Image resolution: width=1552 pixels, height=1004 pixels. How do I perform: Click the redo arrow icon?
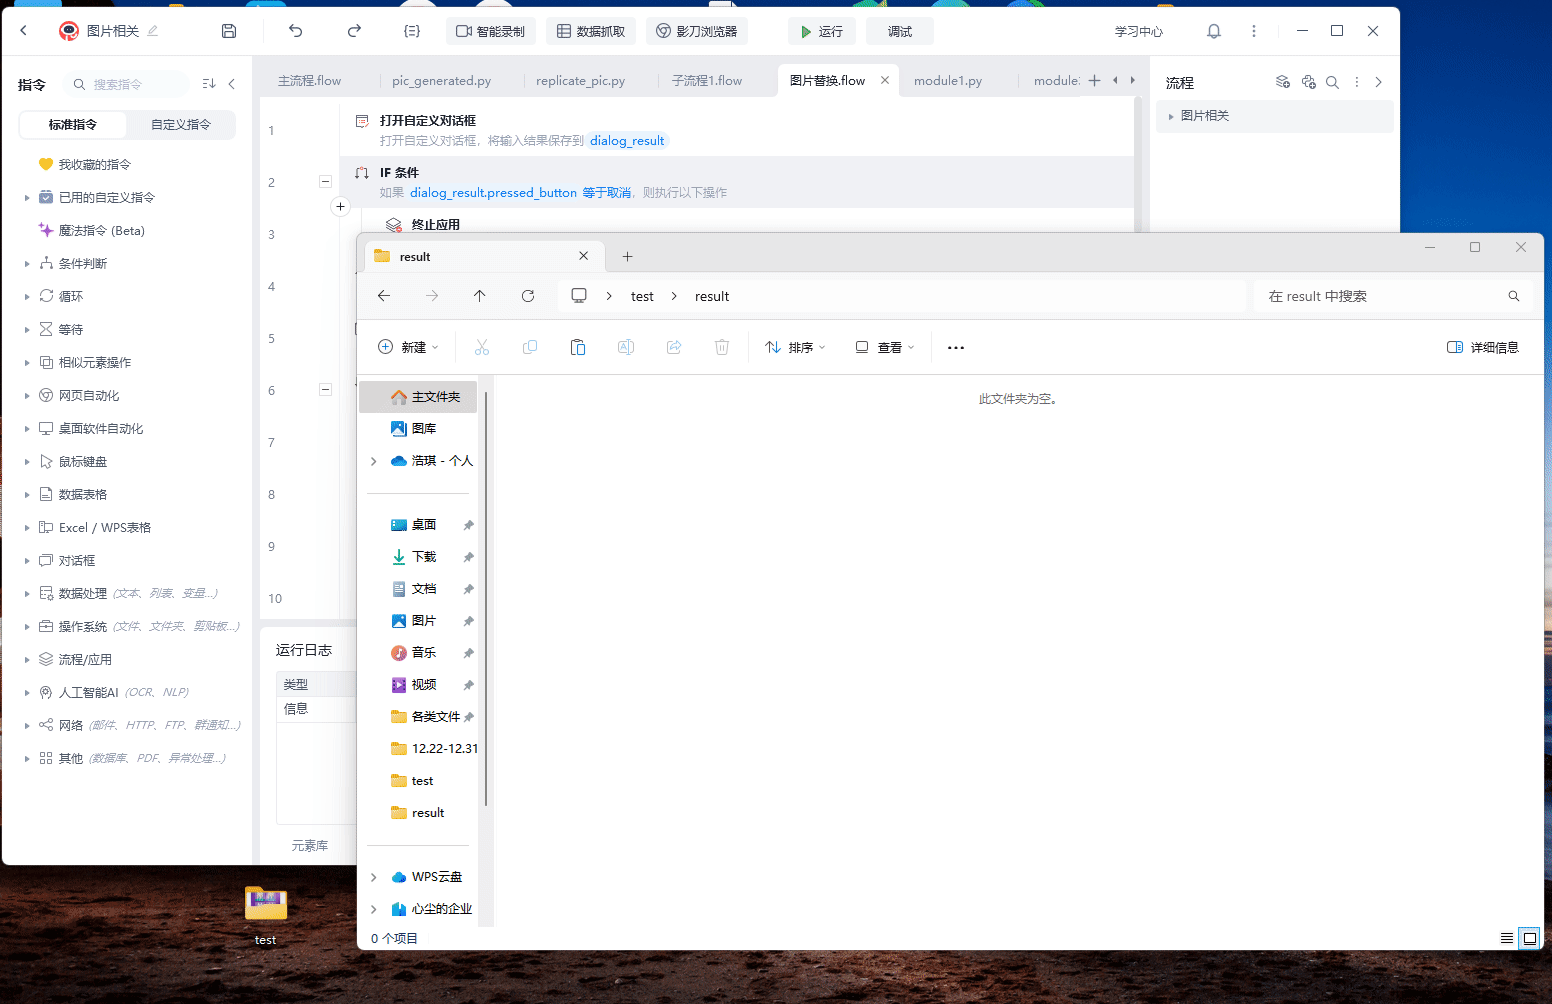click(354, 31)
